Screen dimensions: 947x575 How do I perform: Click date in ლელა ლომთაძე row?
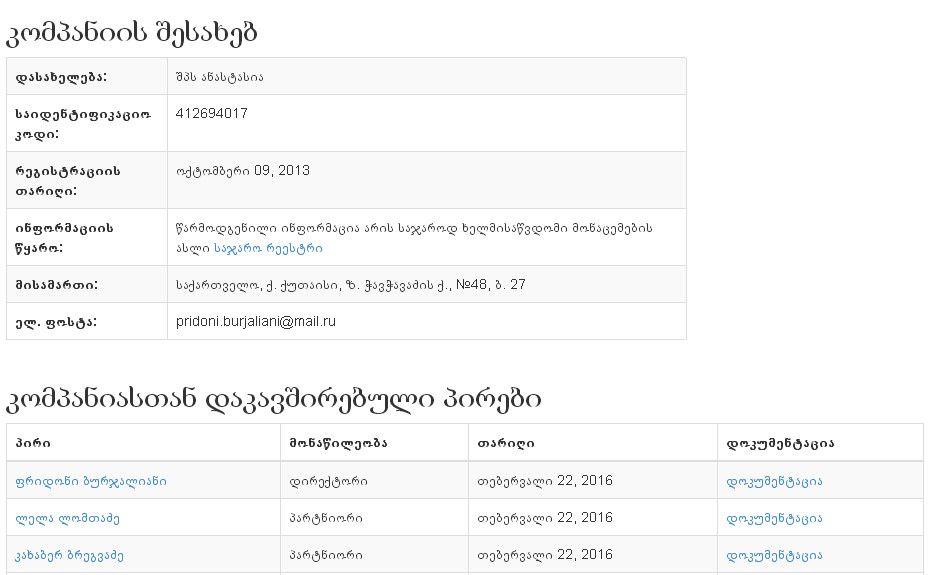click(x=545, y=518)
